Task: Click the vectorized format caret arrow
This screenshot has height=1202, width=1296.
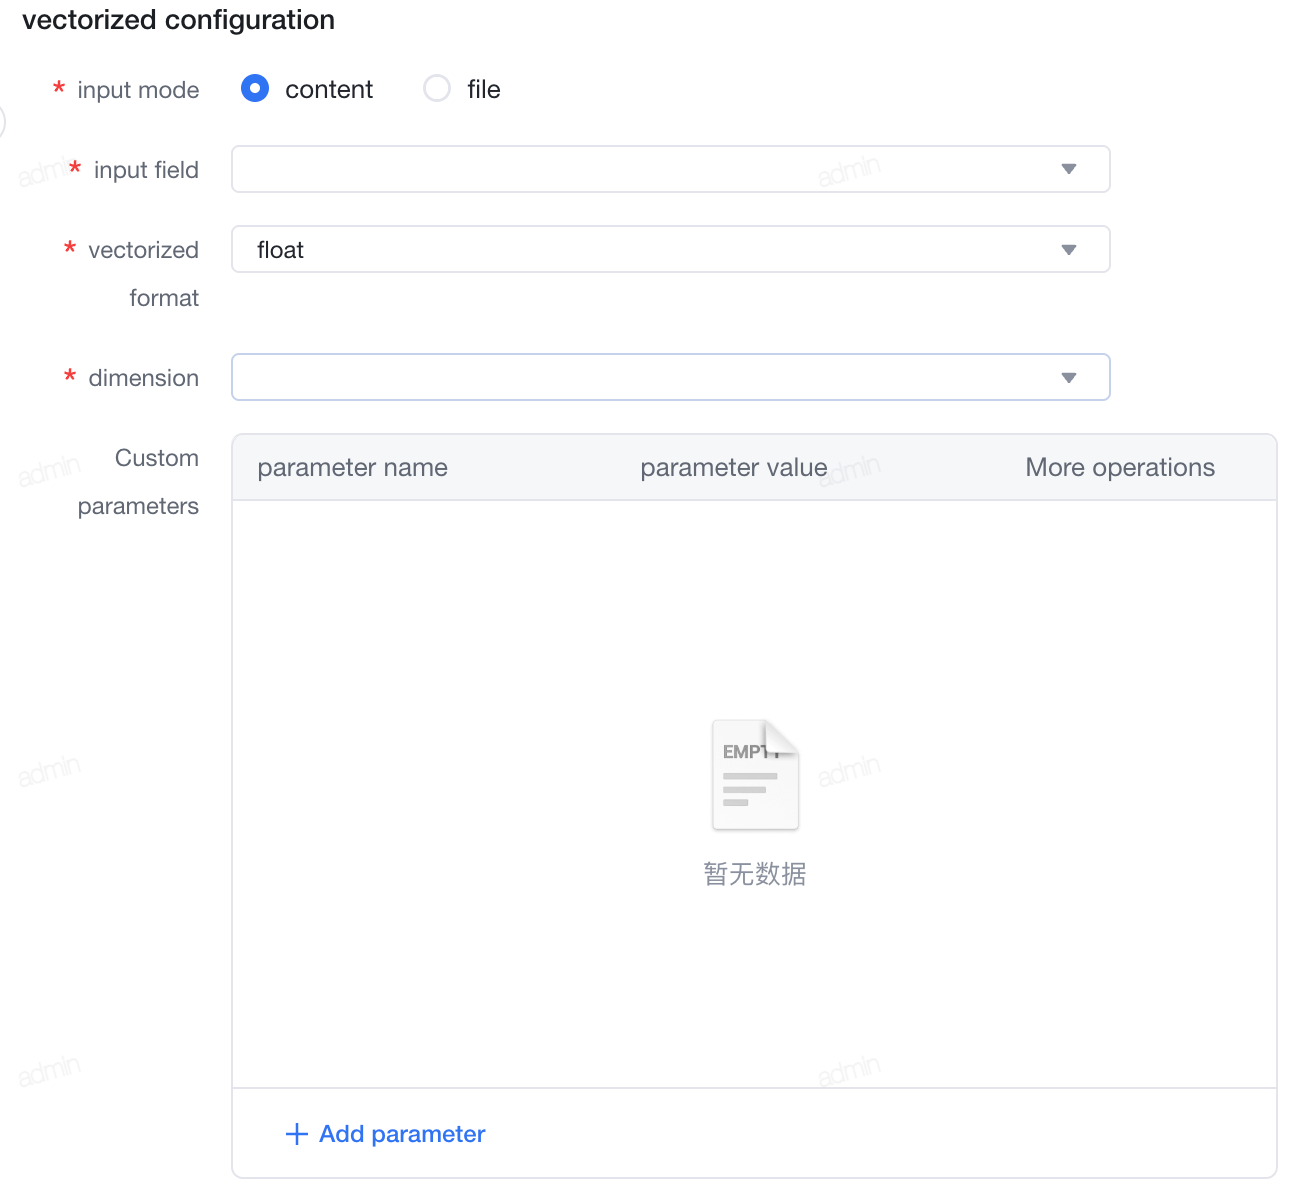Action: (1069, 250)
